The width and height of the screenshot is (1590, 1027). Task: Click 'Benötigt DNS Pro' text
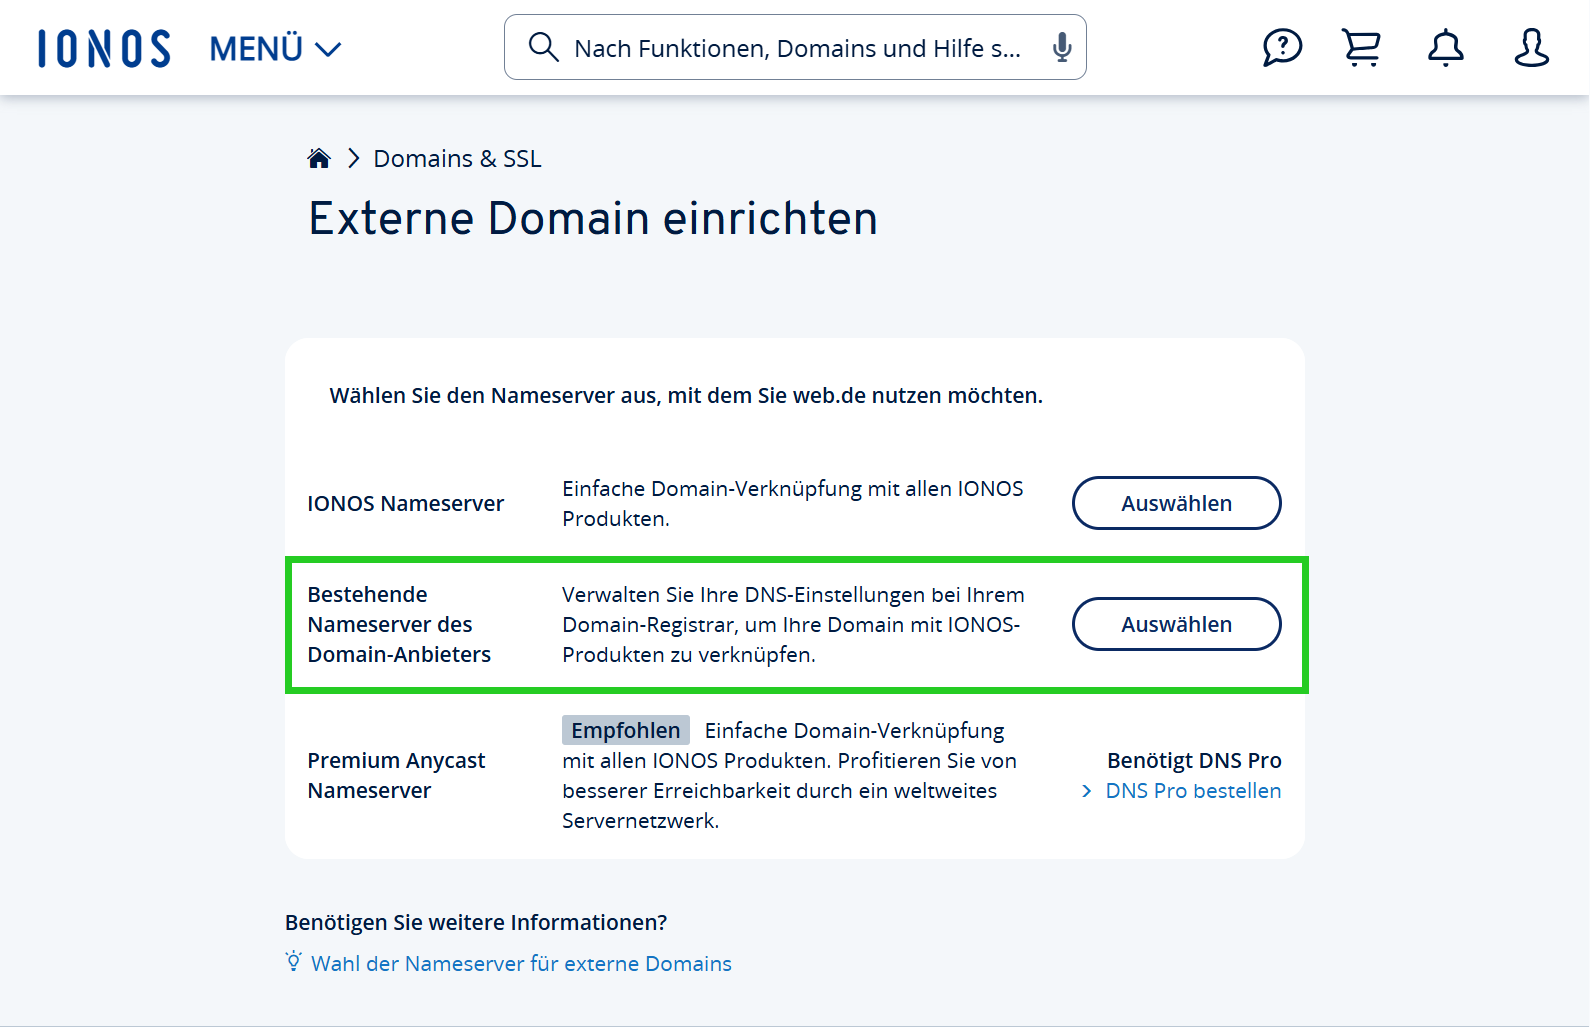tap(1194, 761)
